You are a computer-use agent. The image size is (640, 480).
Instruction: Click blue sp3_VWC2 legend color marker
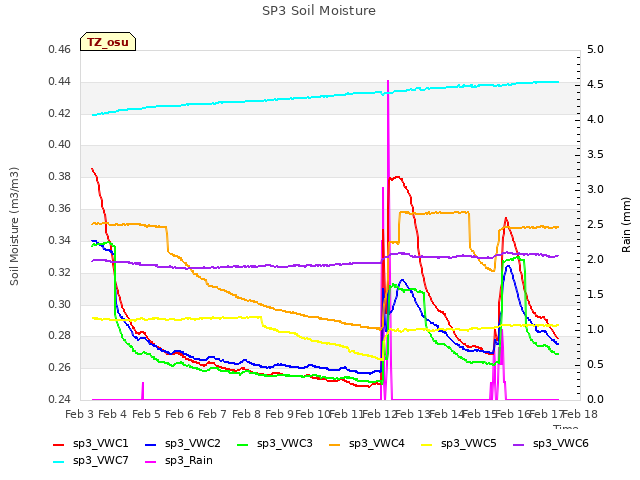(151, 445)
